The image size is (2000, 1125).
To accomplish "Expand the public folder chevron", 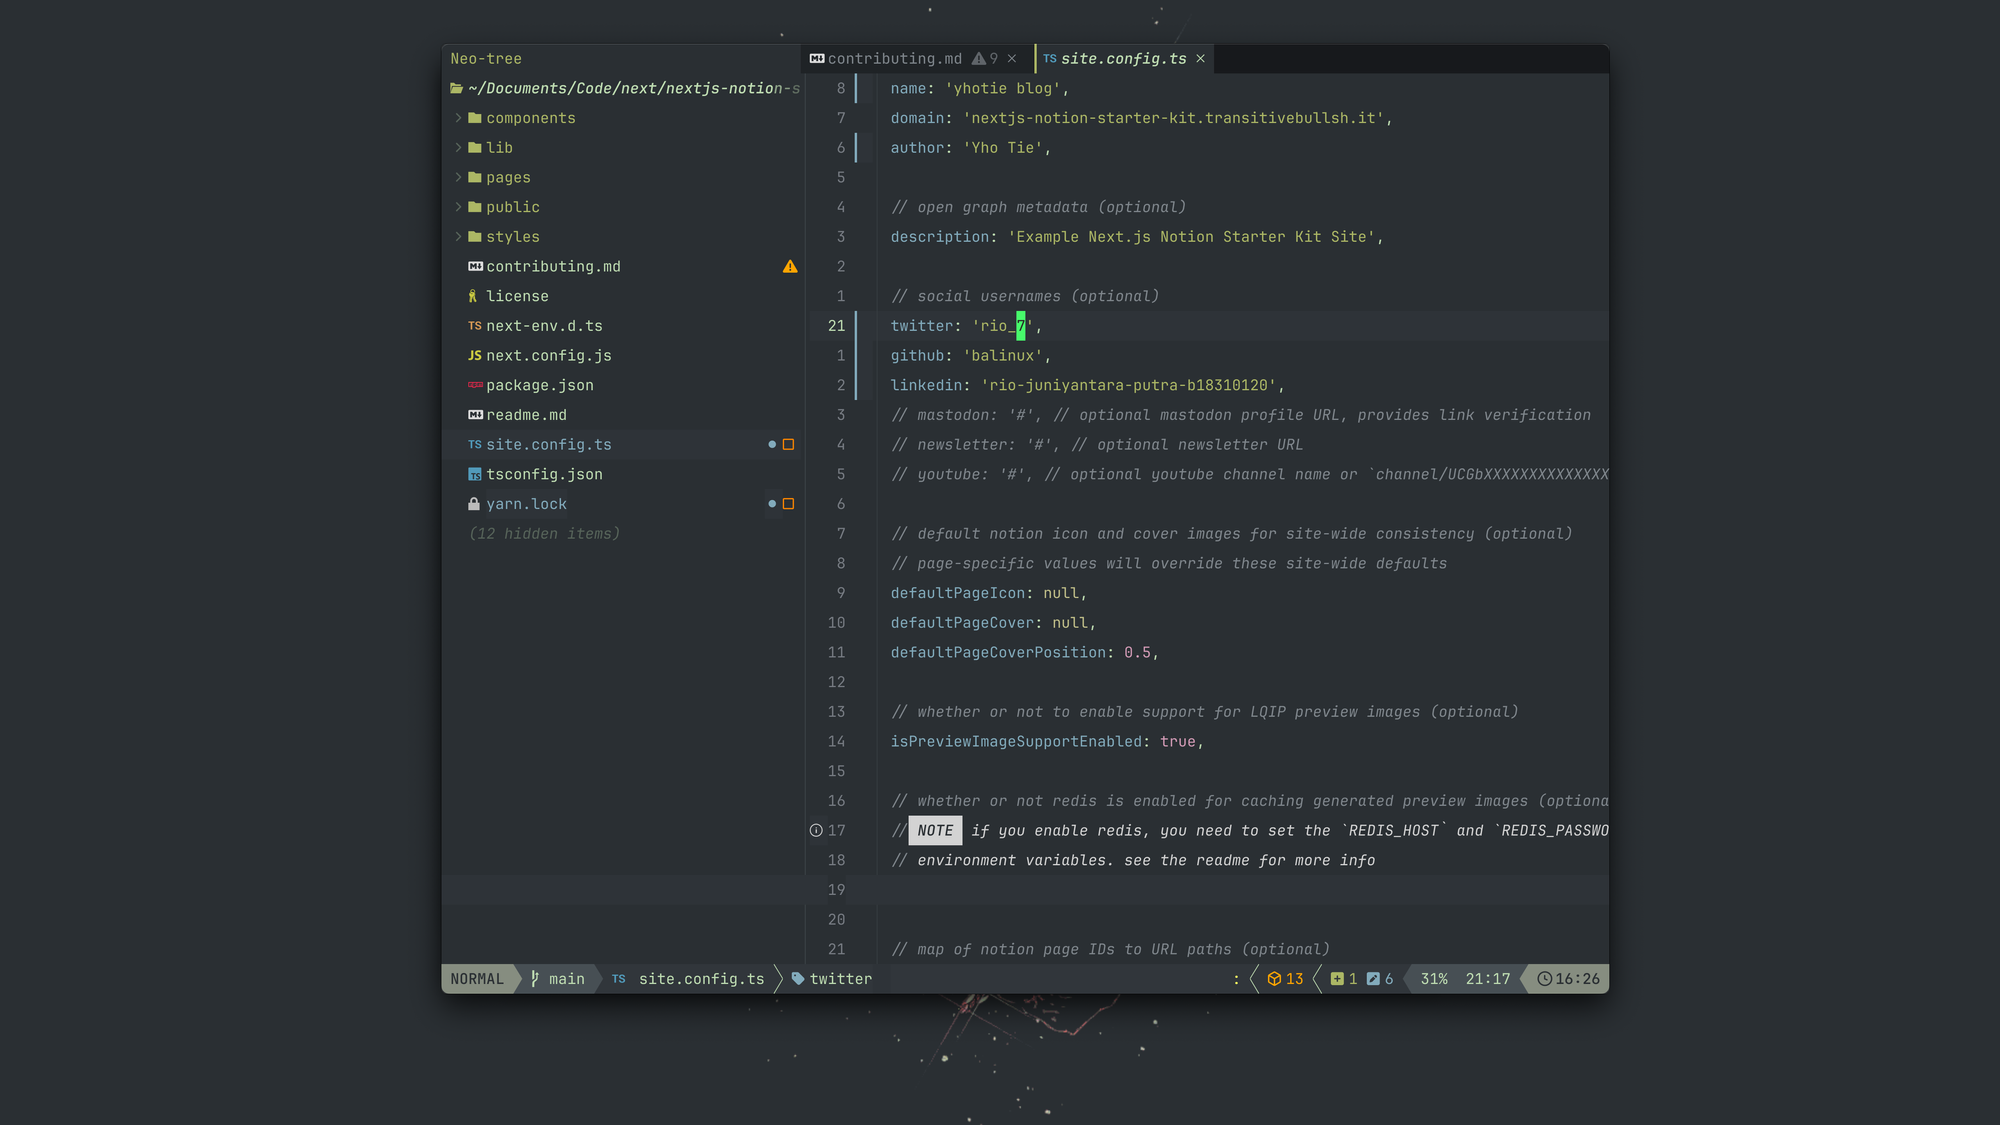I will tap(459, 207).
